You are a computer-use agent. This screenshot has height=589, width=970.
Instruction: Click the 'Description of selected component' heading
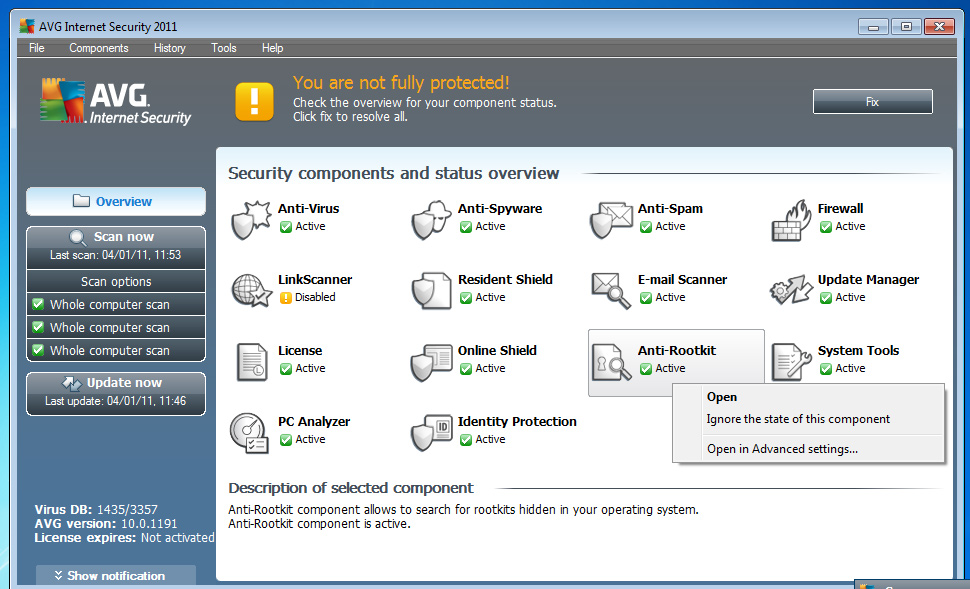point(351,488)
